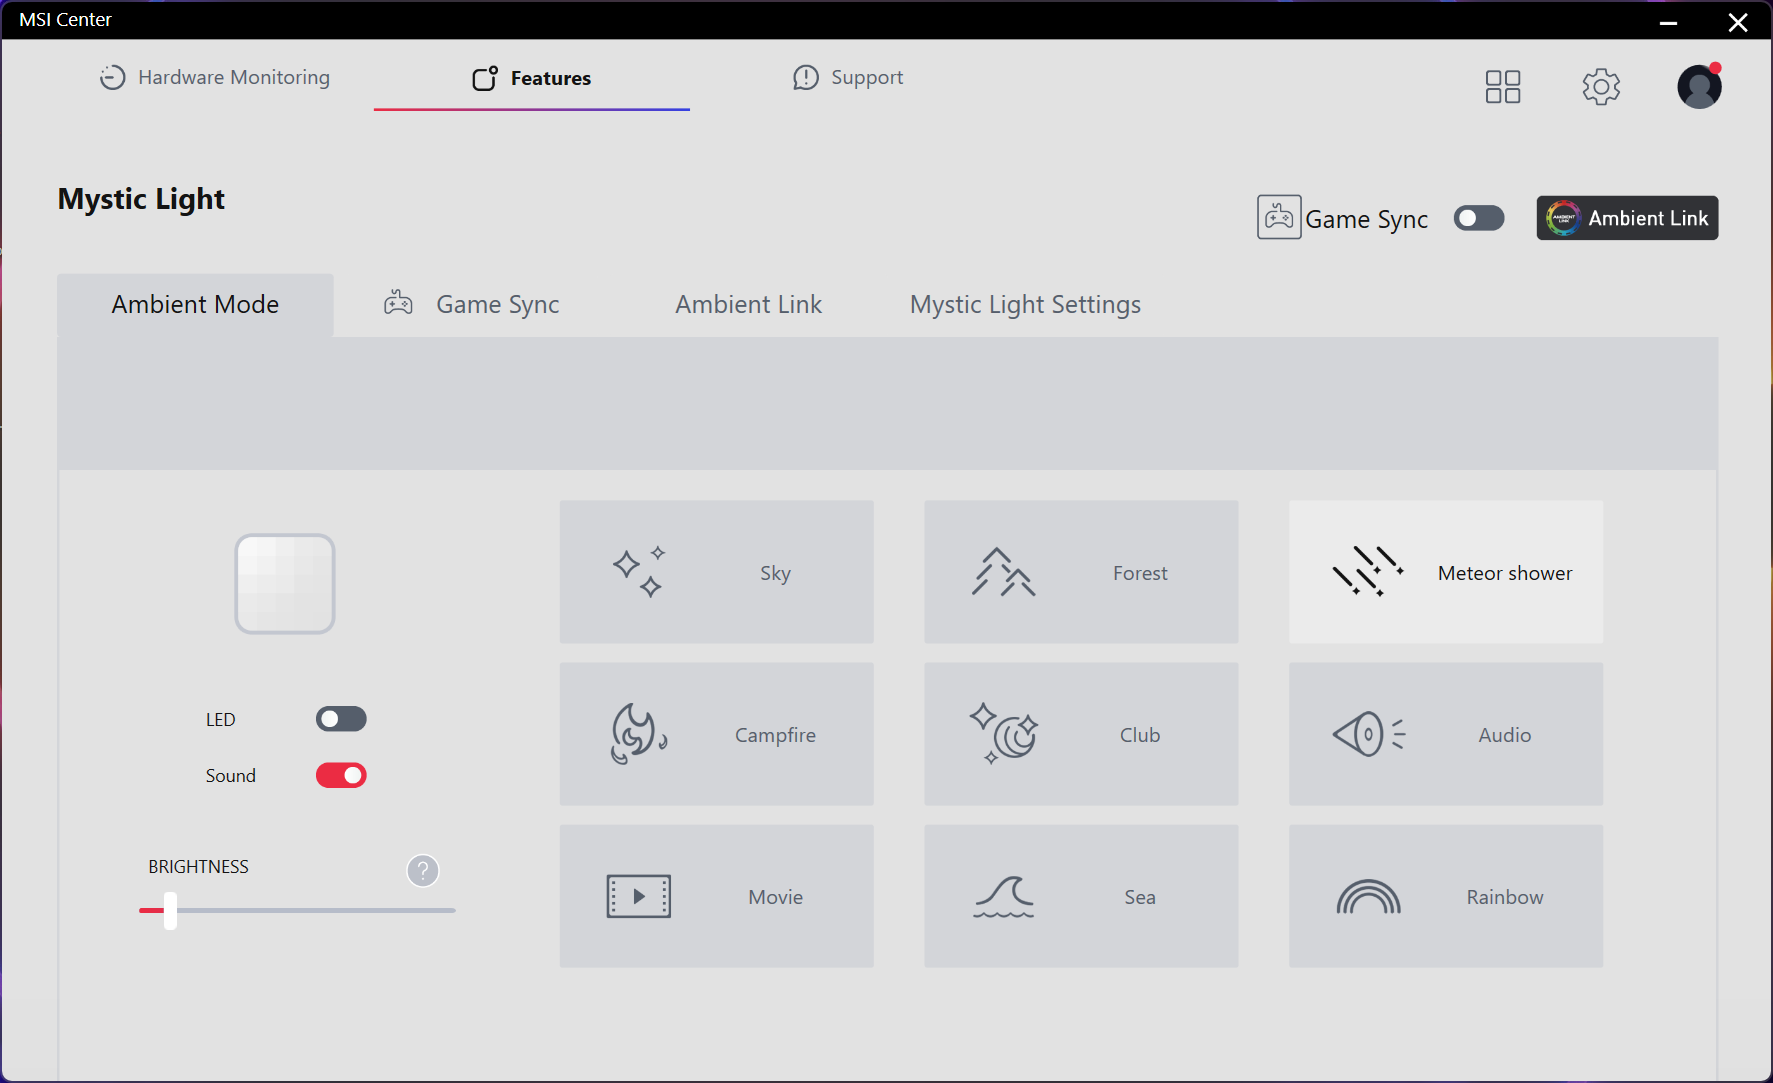The width and height of the screenshot is (1773, 1083).
Task: Click the device preview thumbnail
Action: pyautogui.click(x=285, y=584)
